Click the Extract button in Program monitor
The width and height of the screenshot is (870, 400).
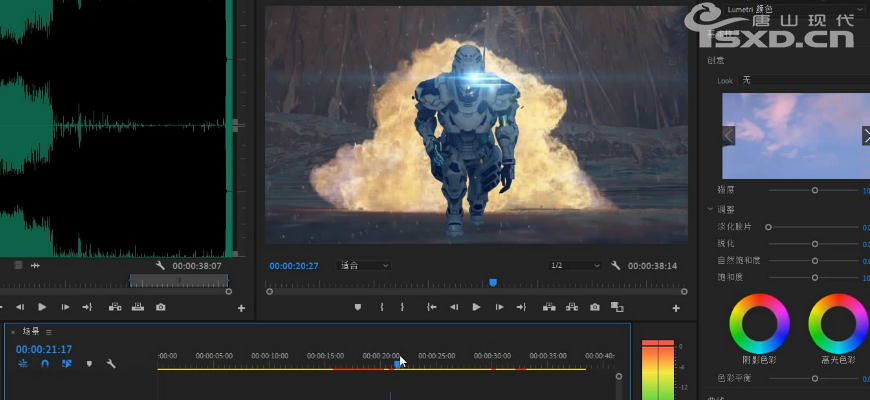coord(571,307)
